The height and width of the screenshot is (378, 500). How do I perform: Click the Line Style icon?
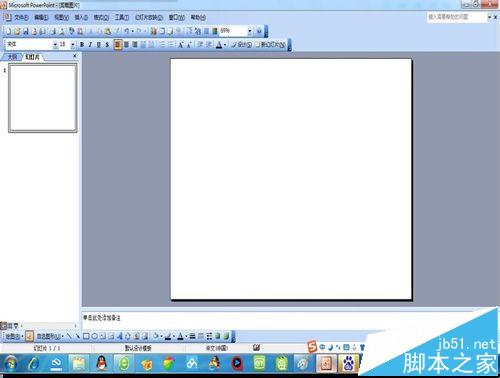192,336
